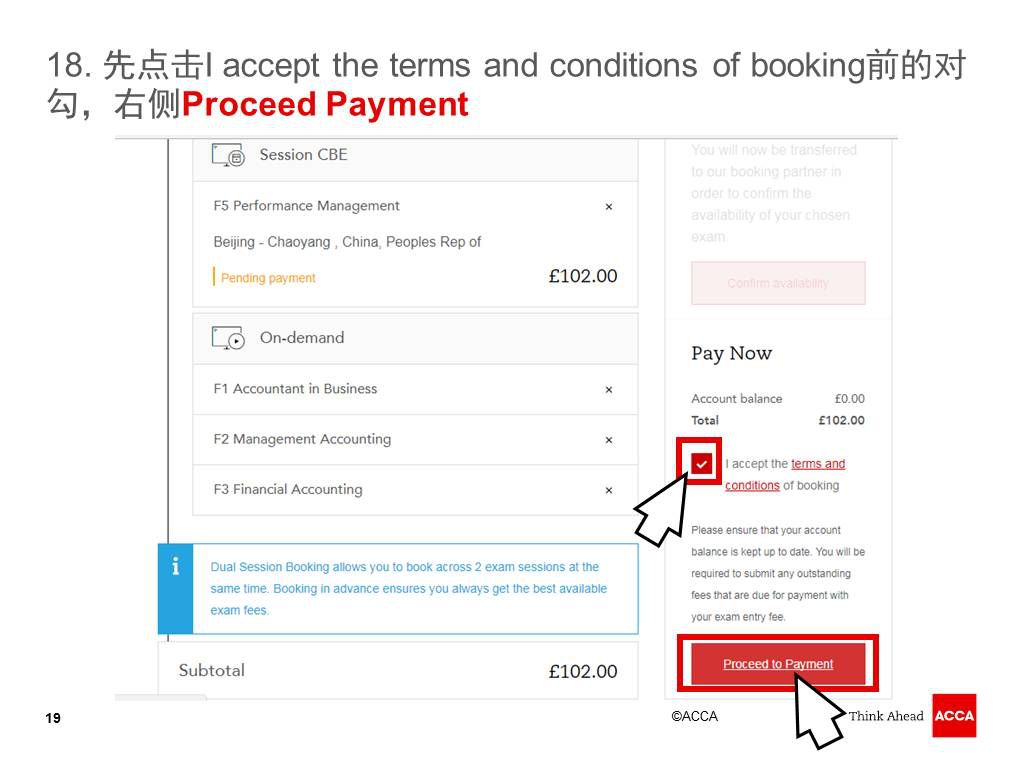
Task: Open the terms and conditions link
Action: coord(820,463)
